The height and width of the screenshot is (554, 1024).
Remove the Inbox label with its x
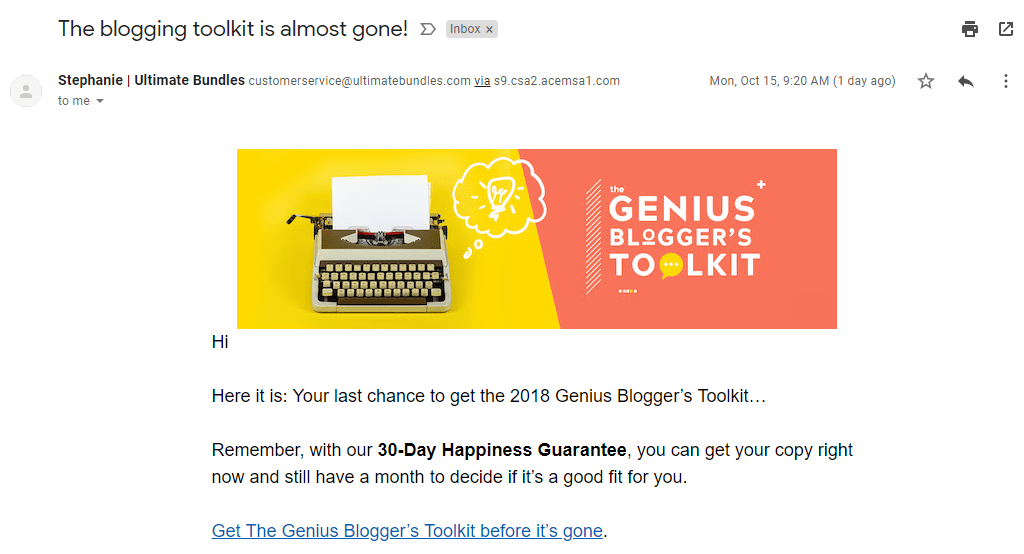489,30
